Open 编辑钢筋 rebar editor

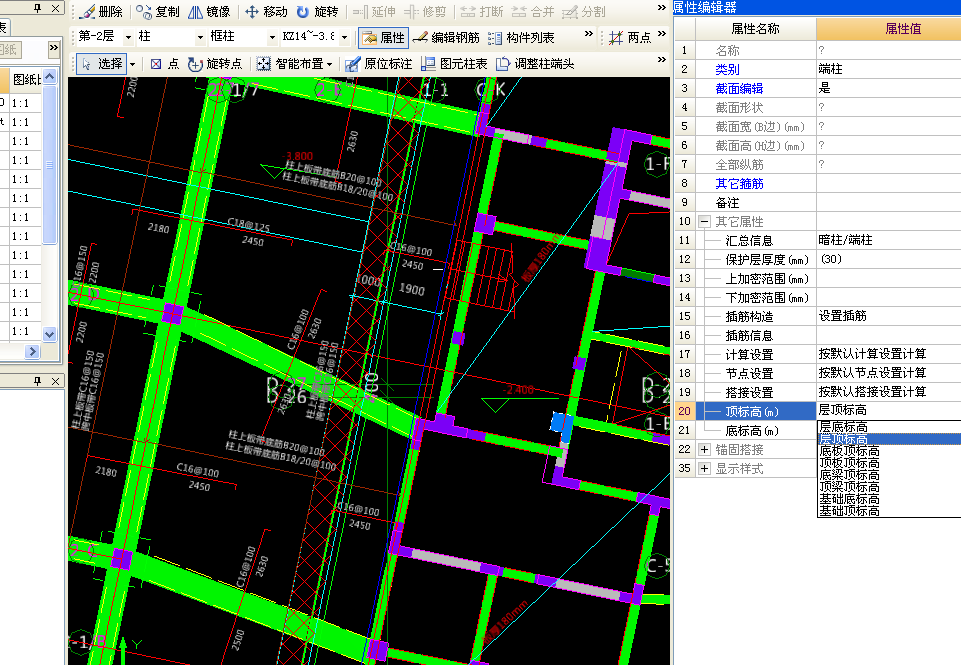coord(446,37)
